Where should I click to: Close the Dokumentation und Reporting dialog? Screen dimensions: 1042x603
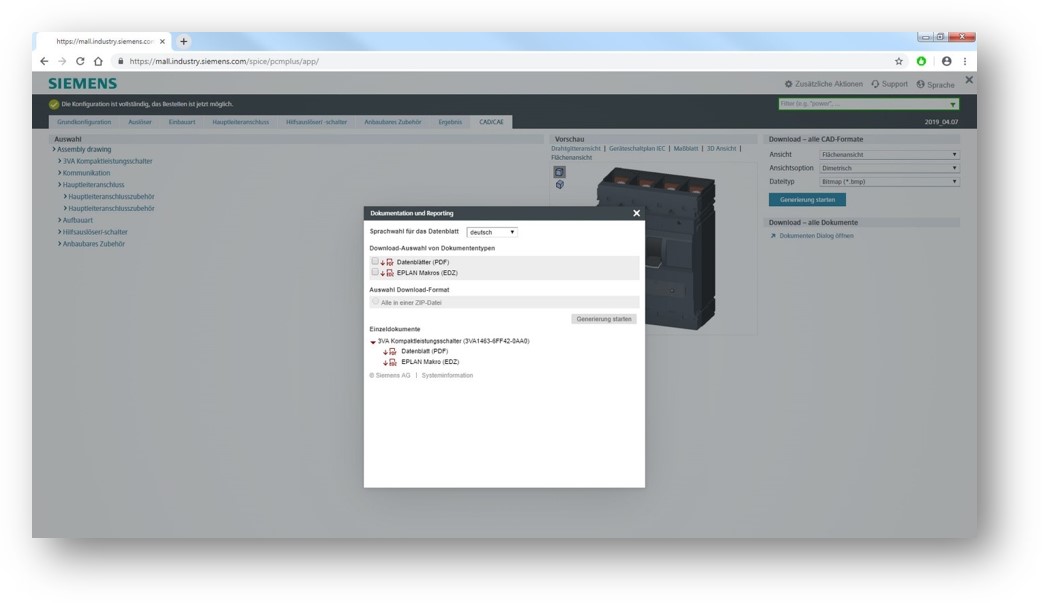point(636,213)
